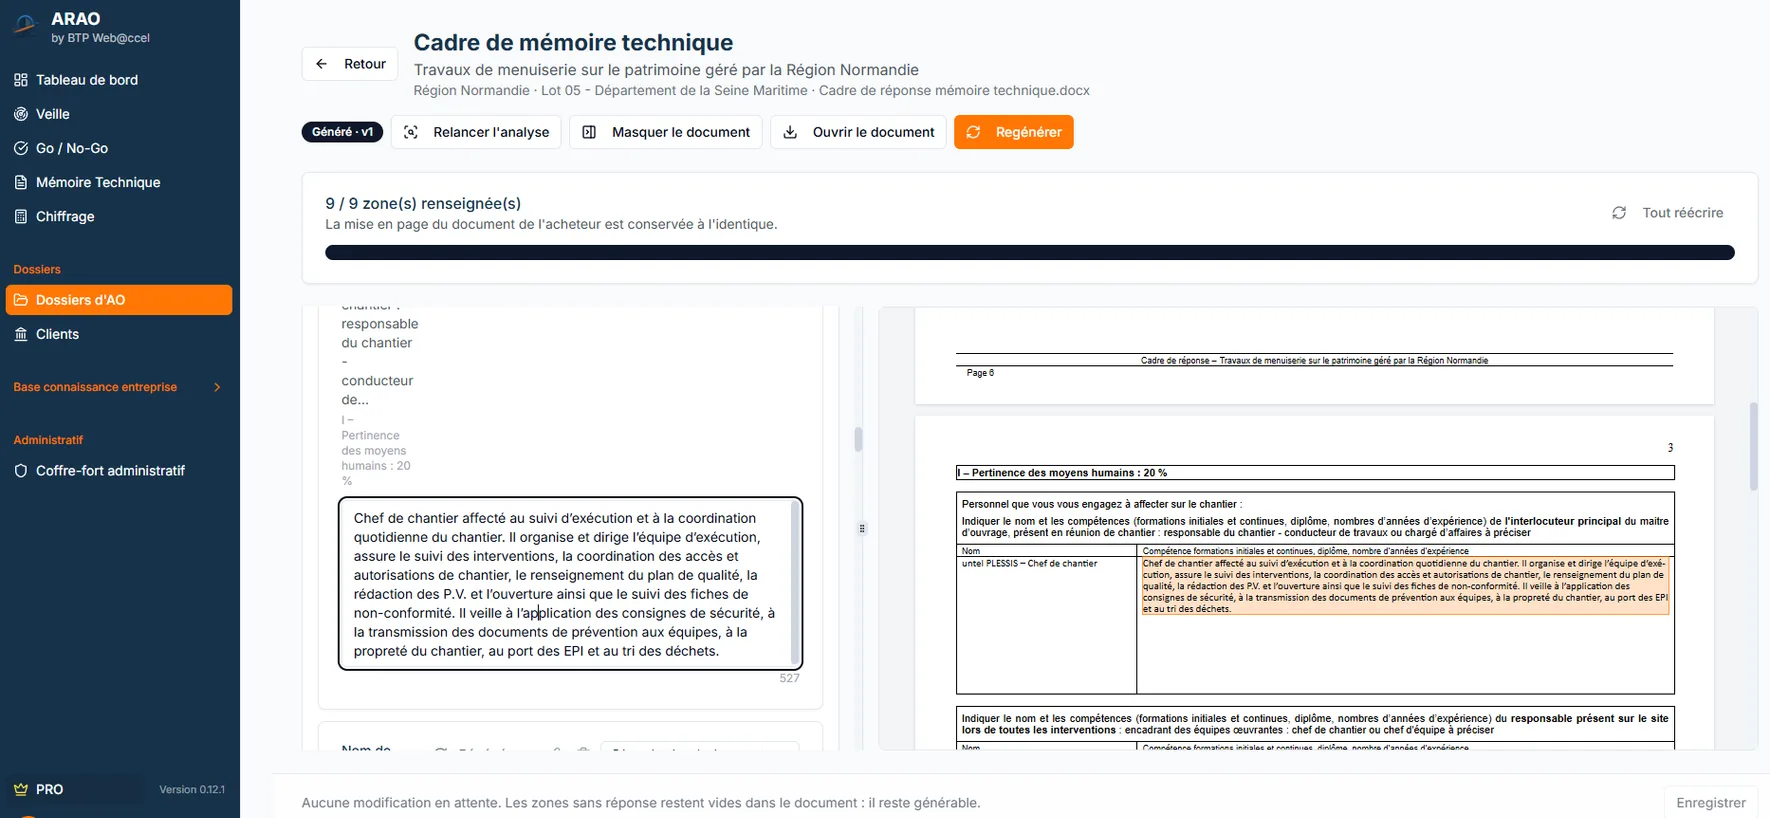The image size is (1770, 818).
Task: Open Tableau de bord page
Action: (119, 80)
